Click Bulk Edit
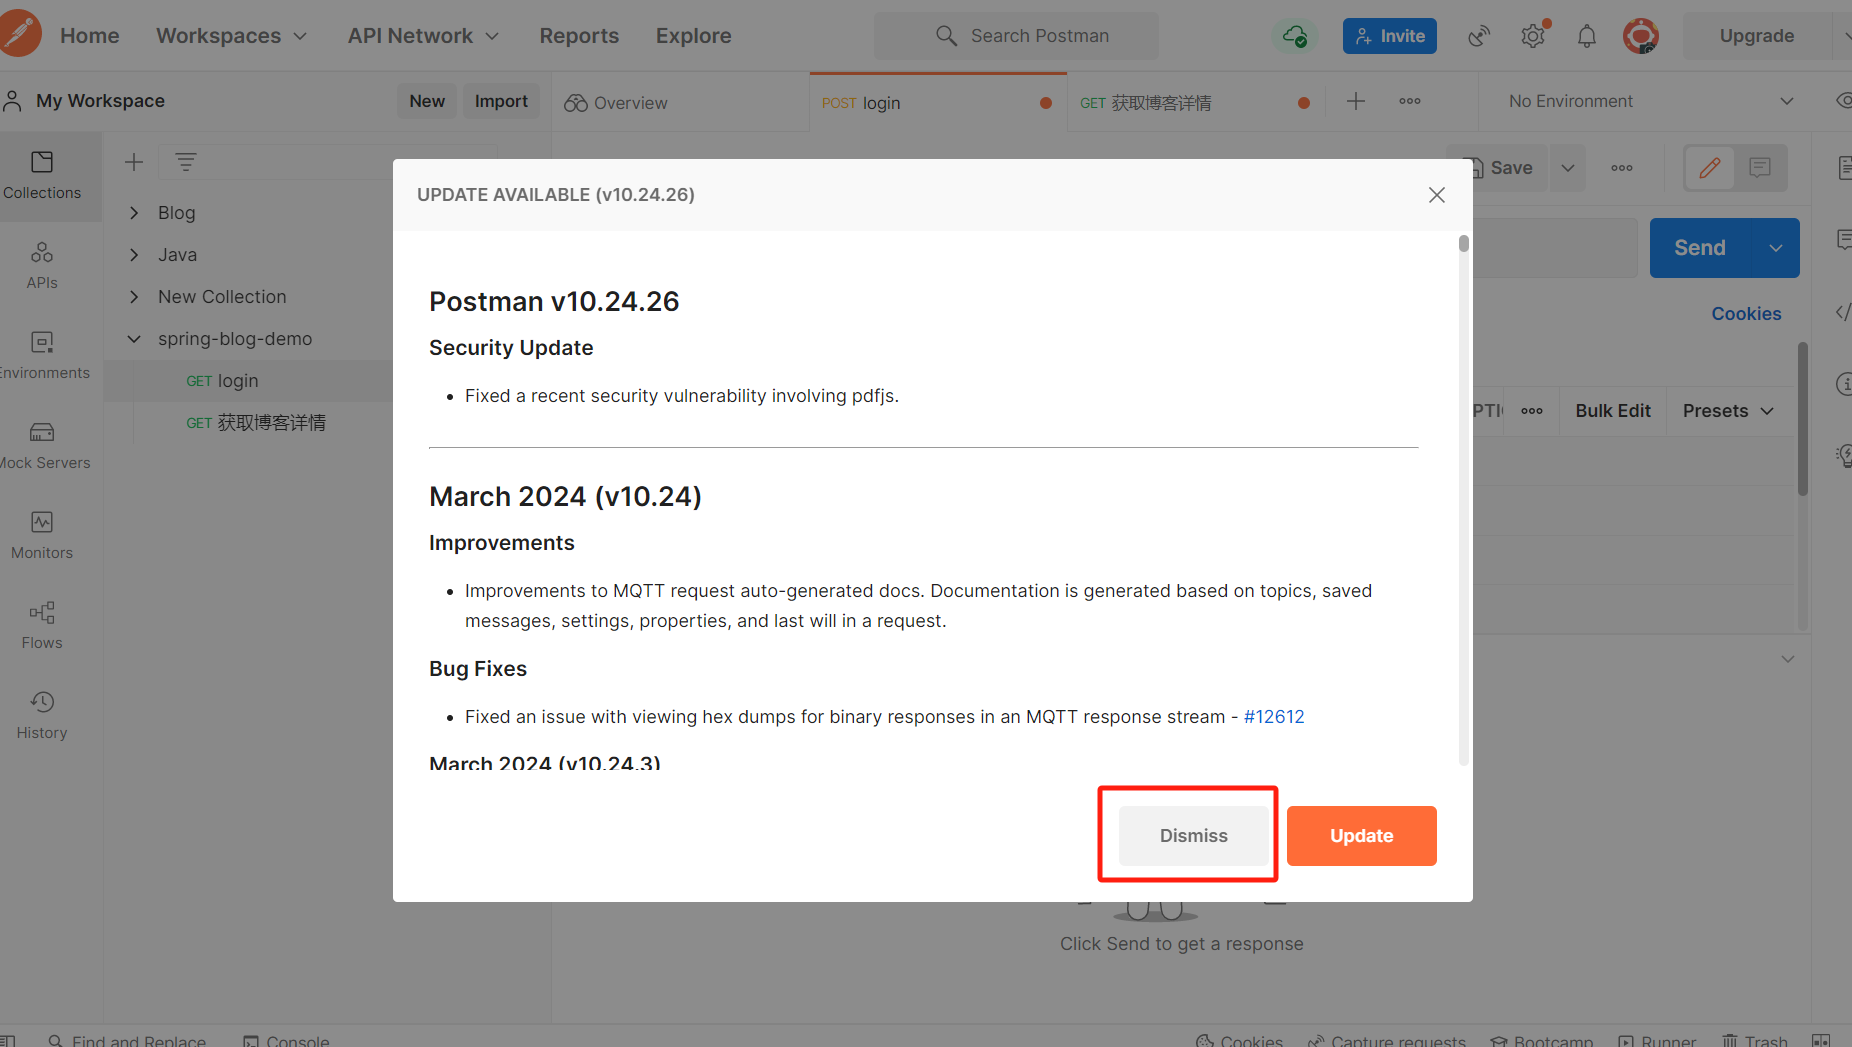The image size is (1852, 1047). coord(1613,411)
